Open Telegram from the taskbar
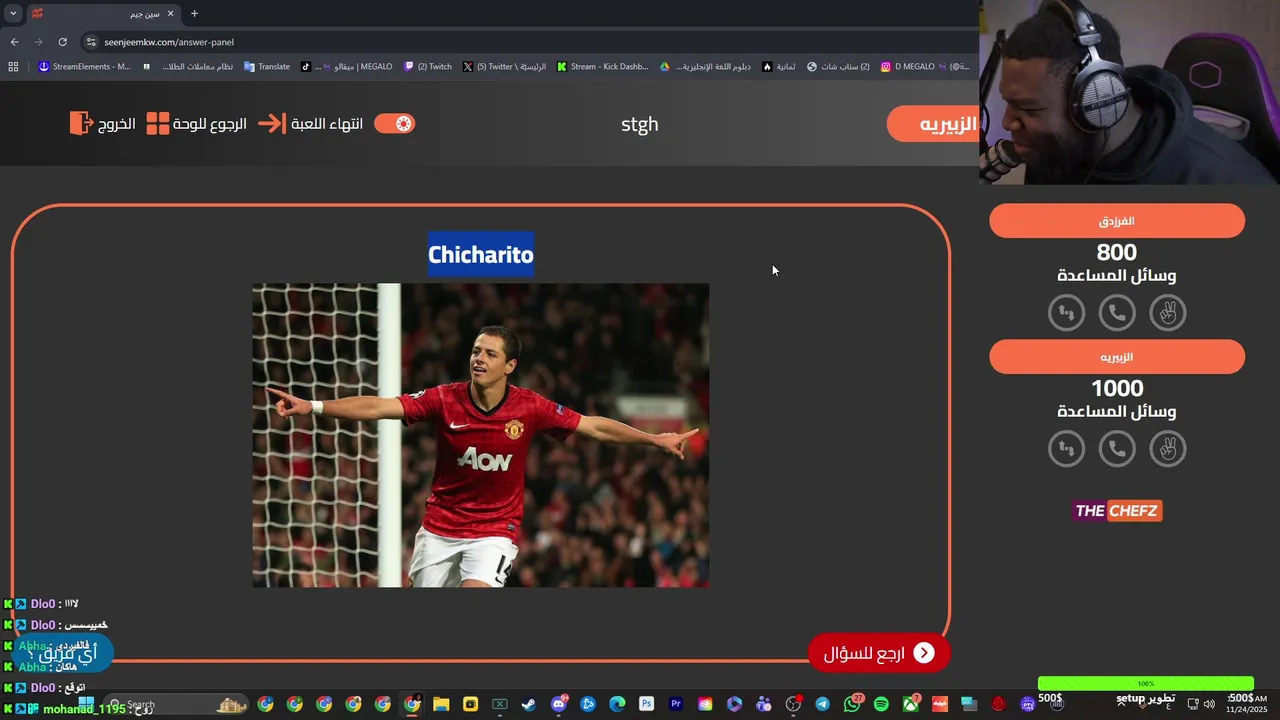This screenshot has height=720, width=1280. click(822, 704)
